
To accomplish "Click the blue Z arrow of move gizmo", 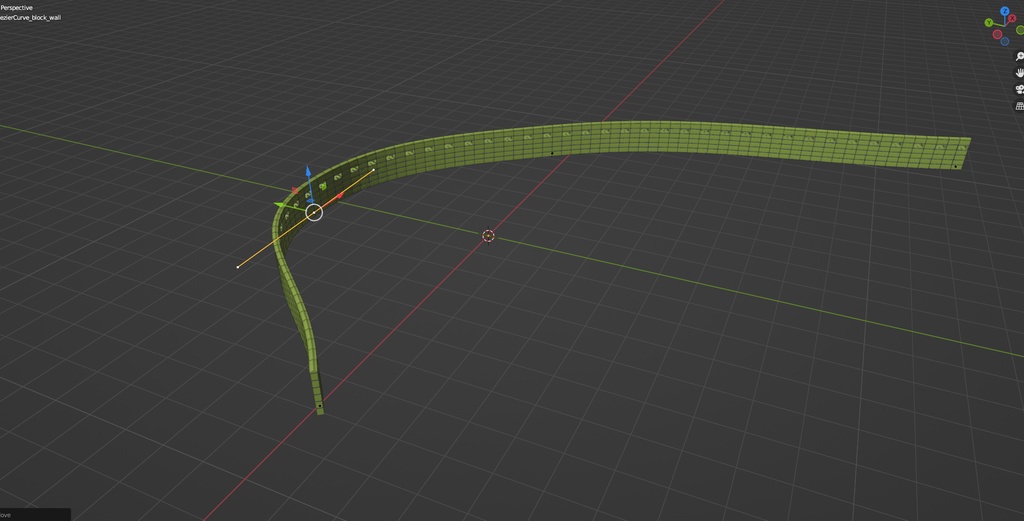I will pos(308,173).
